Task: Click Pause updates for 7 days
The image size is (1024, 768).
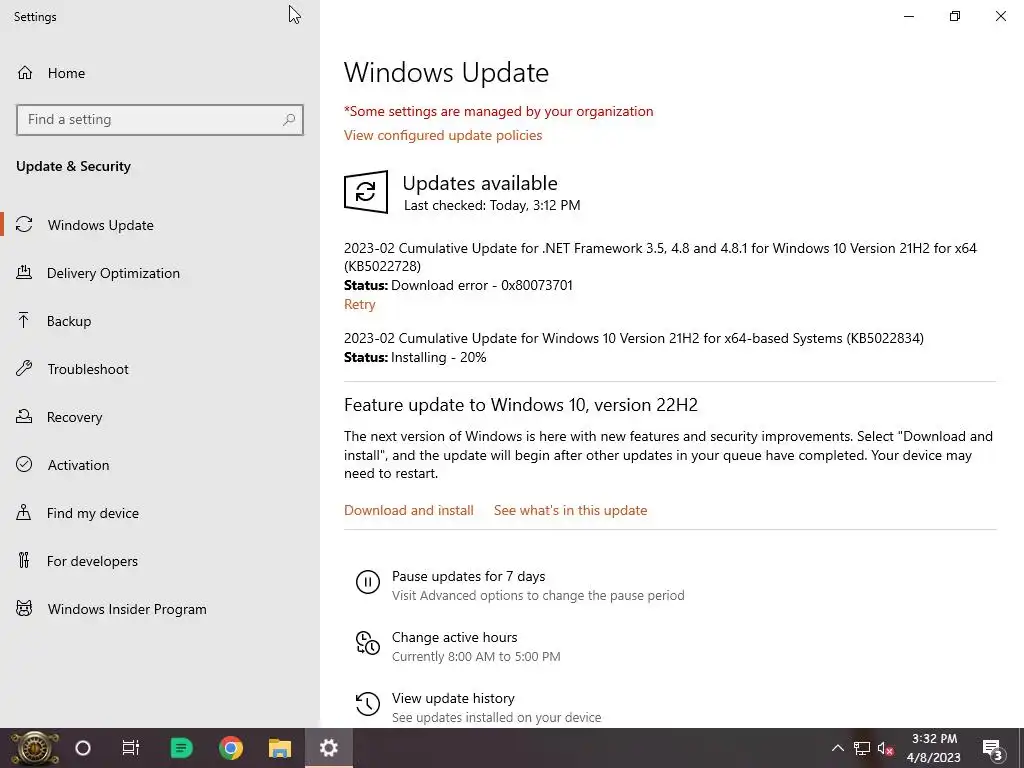Action: click(468, 576)
